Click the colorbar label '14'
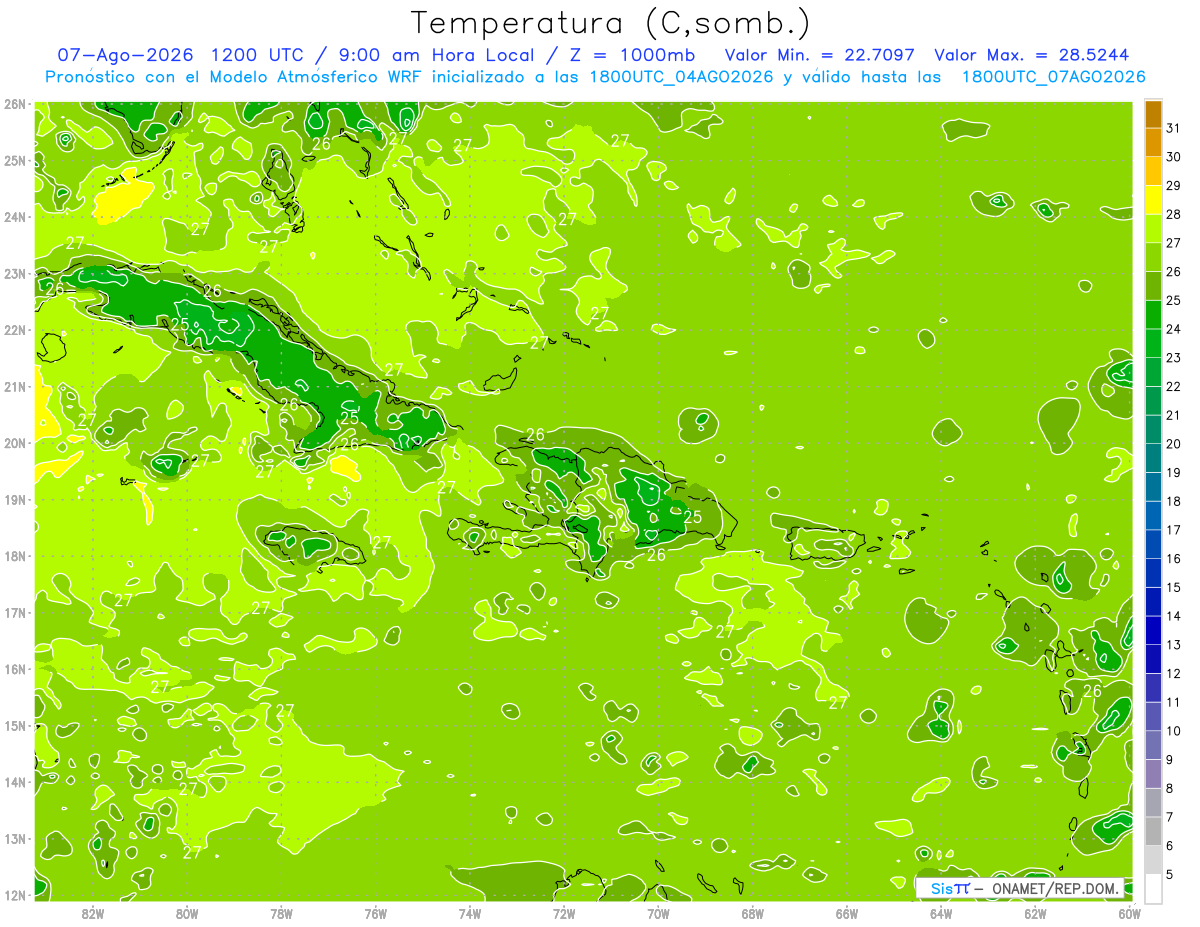Viewport: 1200px width, 927px height. tap(1173, 616)
